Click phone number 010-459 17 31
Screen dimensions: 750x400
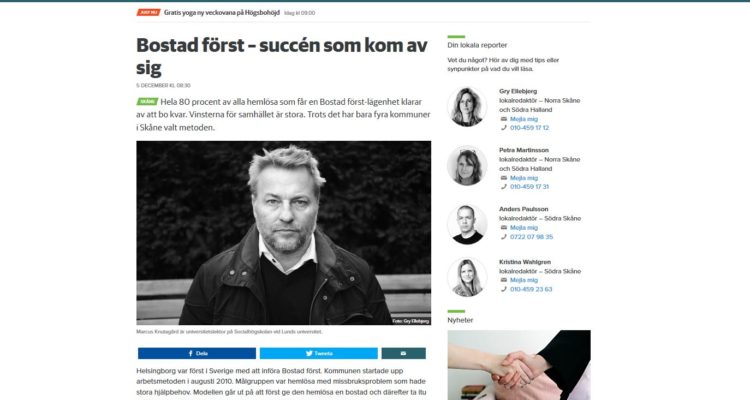tap(529, 187)
